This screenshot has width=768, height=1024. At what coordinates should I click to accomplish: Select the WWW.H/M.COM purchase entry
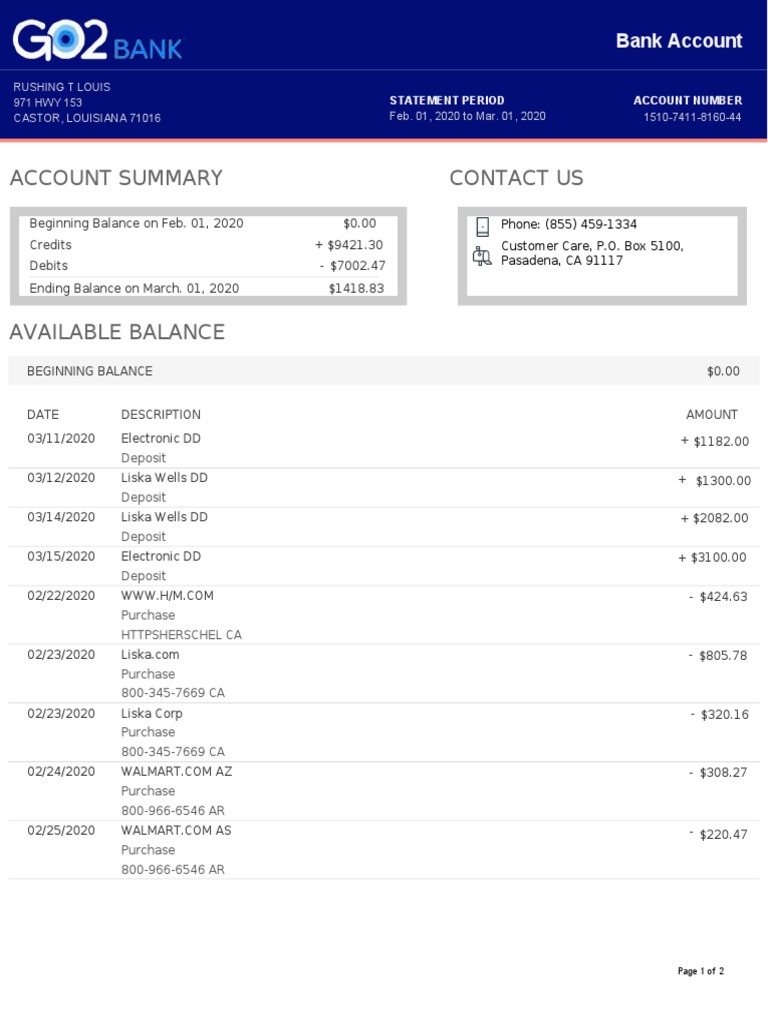[167, 596]
